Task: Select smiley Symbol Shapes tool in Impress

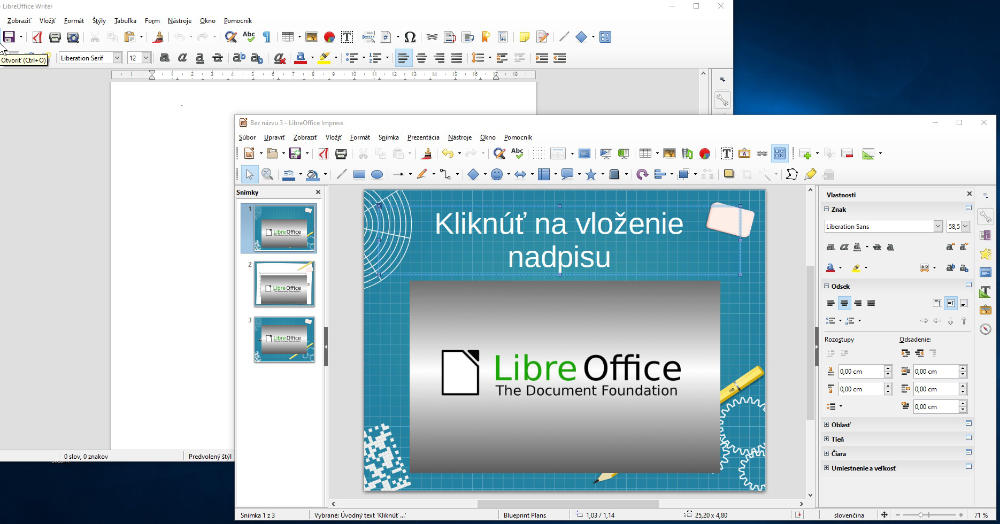Action: click(497, 174)
